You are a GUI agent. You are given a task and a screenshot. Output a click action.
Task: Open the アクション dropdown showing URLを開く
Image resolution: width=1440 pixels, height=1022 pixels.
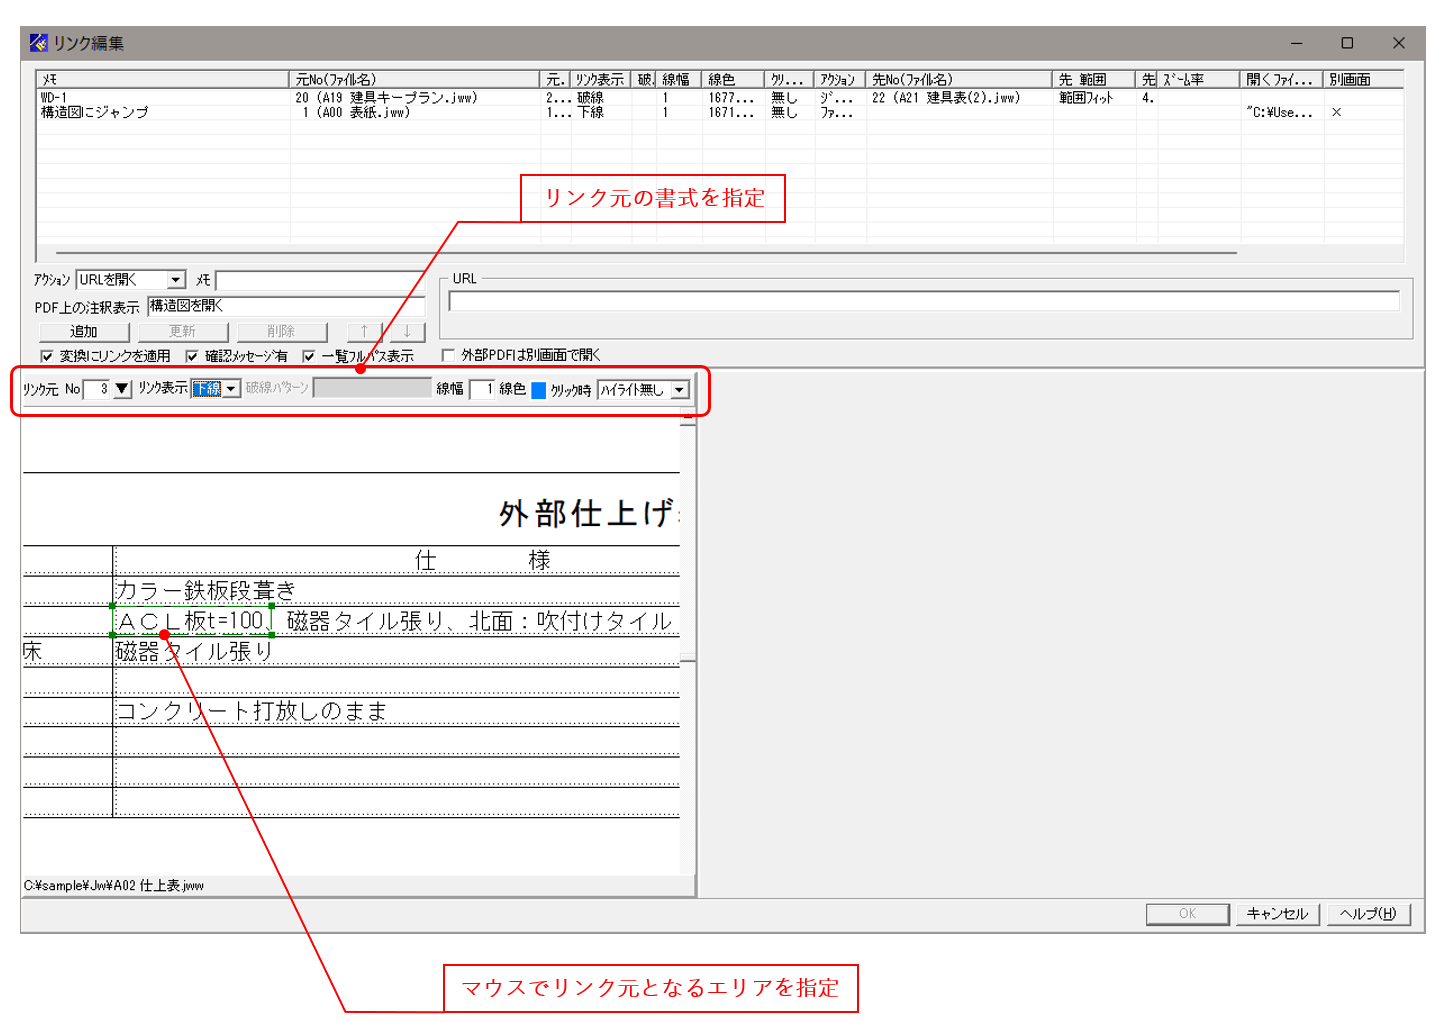177,279
